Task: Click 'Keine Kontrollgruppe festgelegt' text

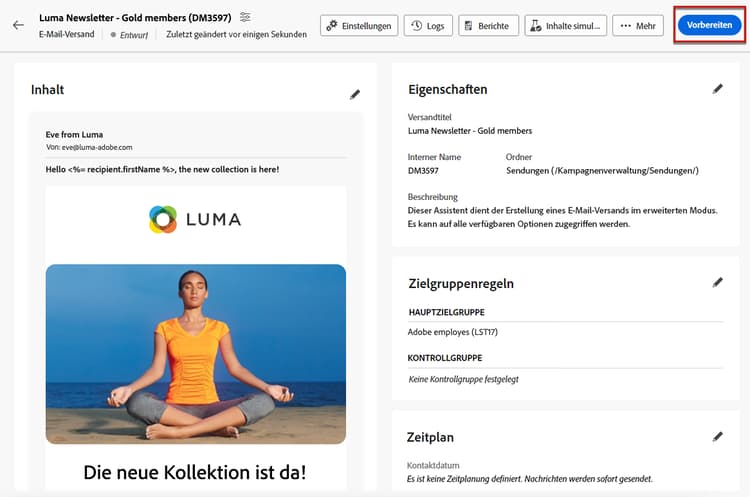Action: (x=463, y=379)
